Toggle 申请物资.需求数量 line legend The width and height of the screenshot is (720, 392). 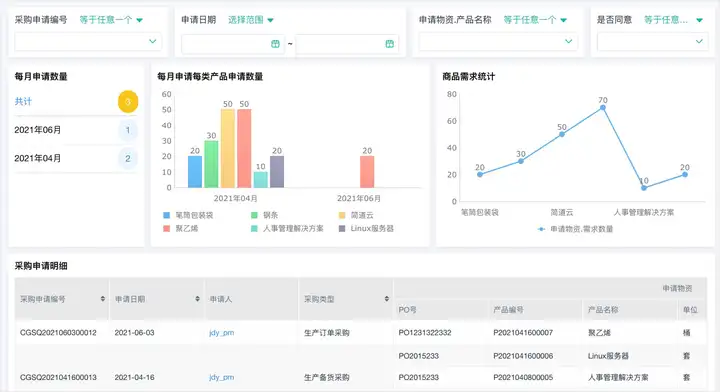point(575,229)
